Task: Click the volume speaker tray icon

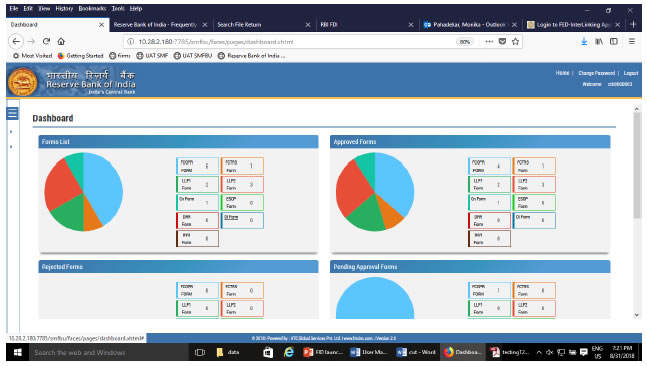Action: (x=549, y=352)
